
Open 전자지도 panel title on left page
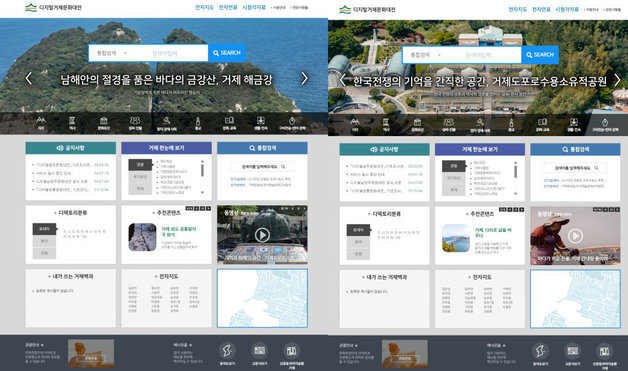tap(167, 276)
